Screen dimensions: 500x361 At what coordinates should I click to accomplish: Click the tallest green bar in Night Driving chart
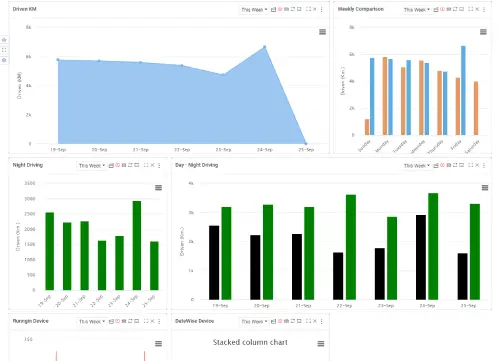[x=137, y=245]
